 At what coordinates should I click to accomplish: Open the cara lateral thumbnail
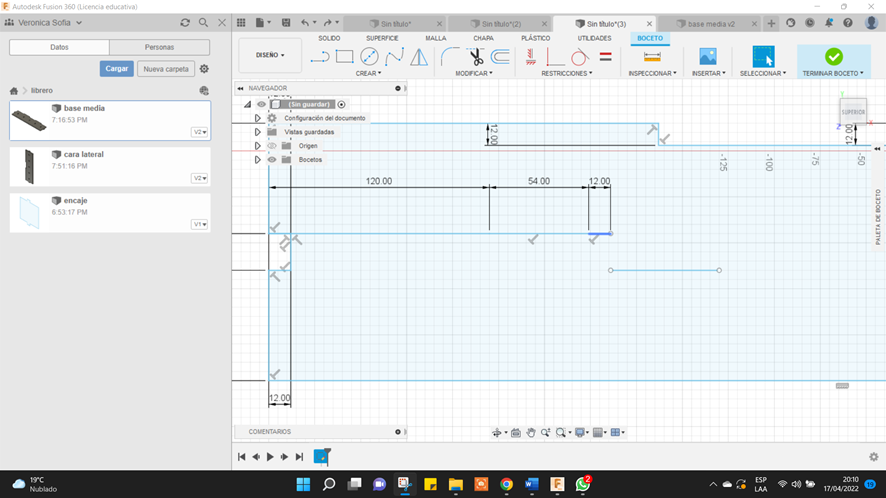pyautogui.click(x=29, y=166)
